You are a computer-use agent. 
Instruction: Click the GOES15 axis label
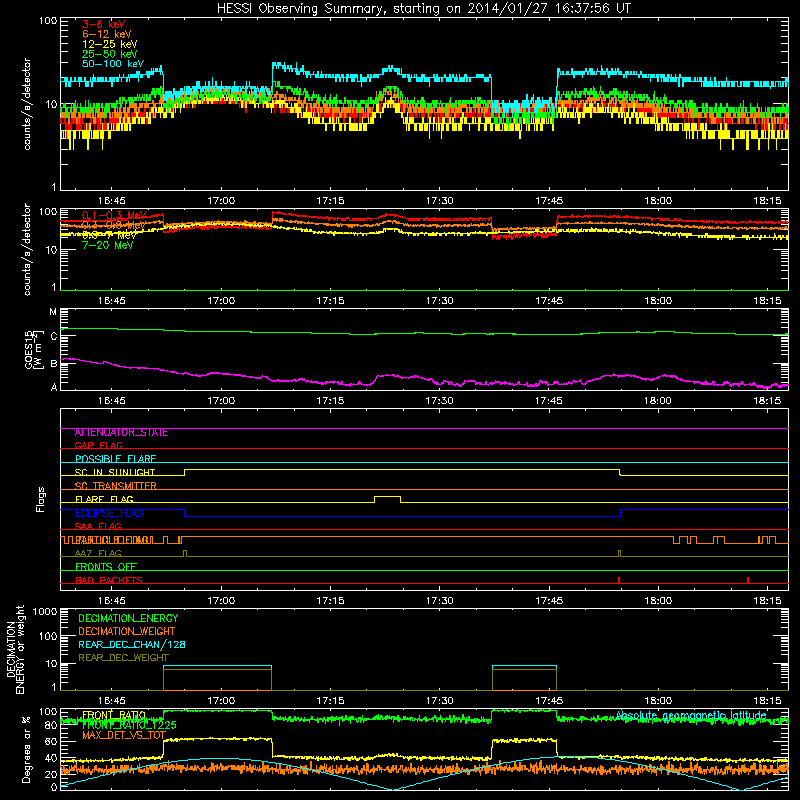(x=32, y=350)
